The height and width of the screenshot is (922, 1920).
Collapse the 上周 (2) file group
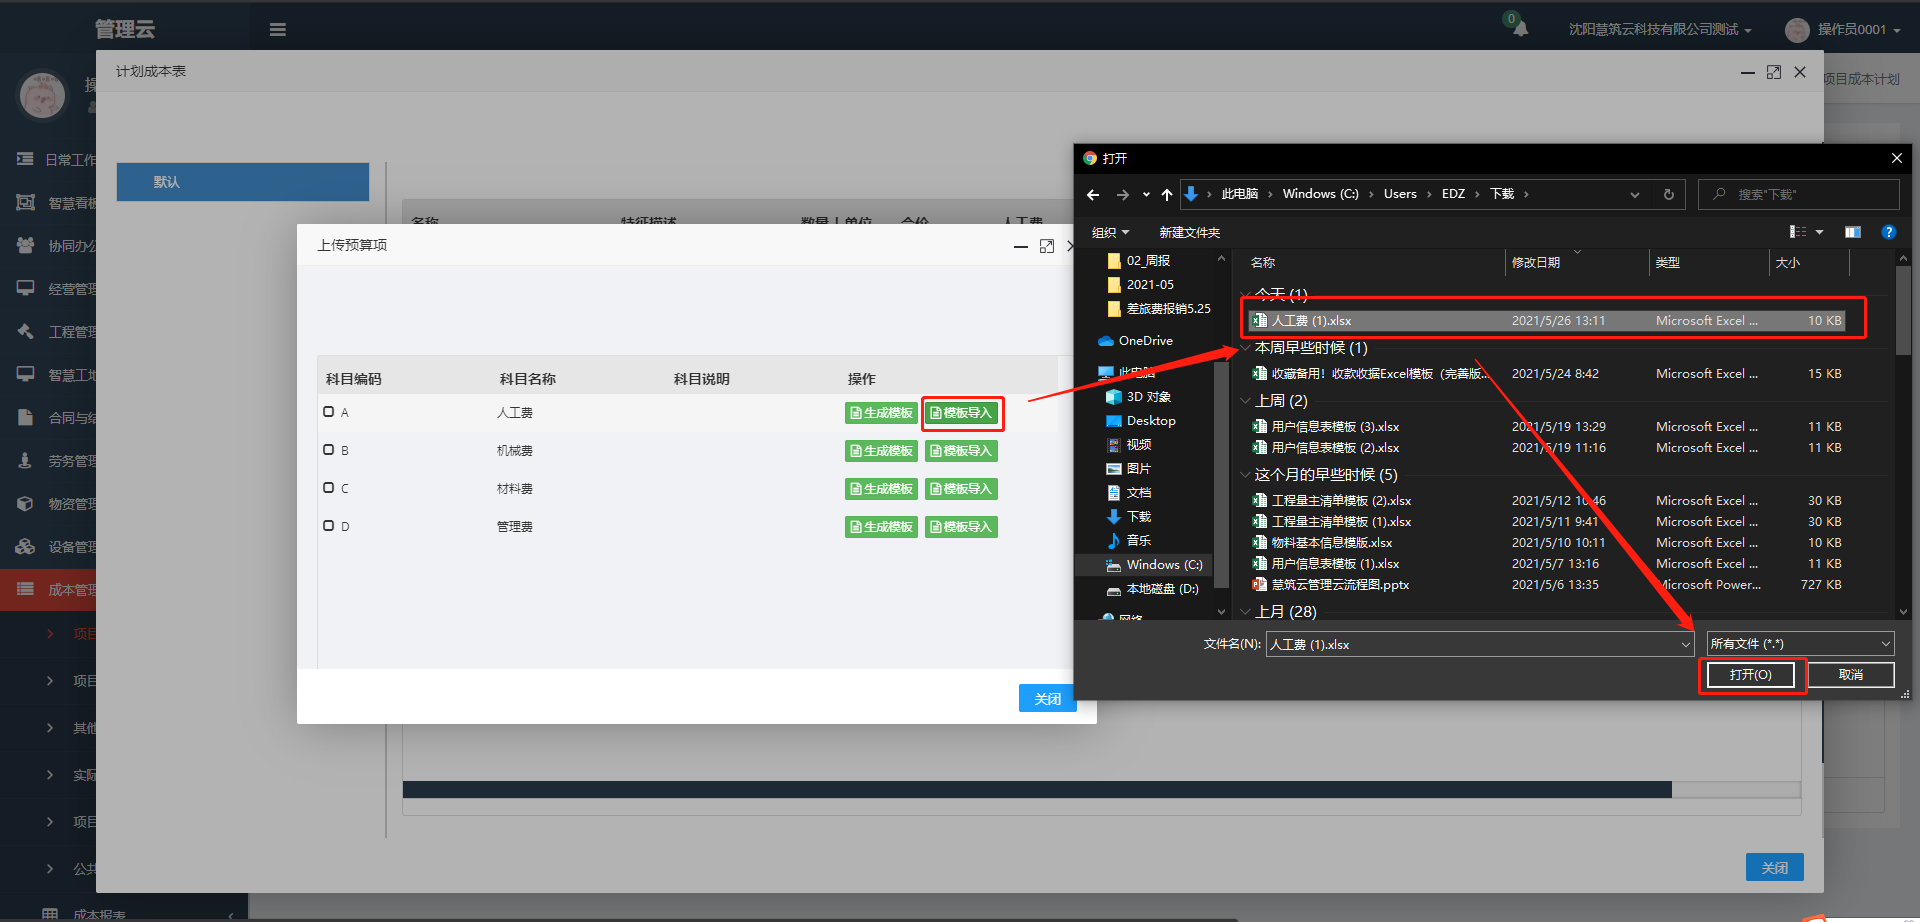coord(1246,401)
